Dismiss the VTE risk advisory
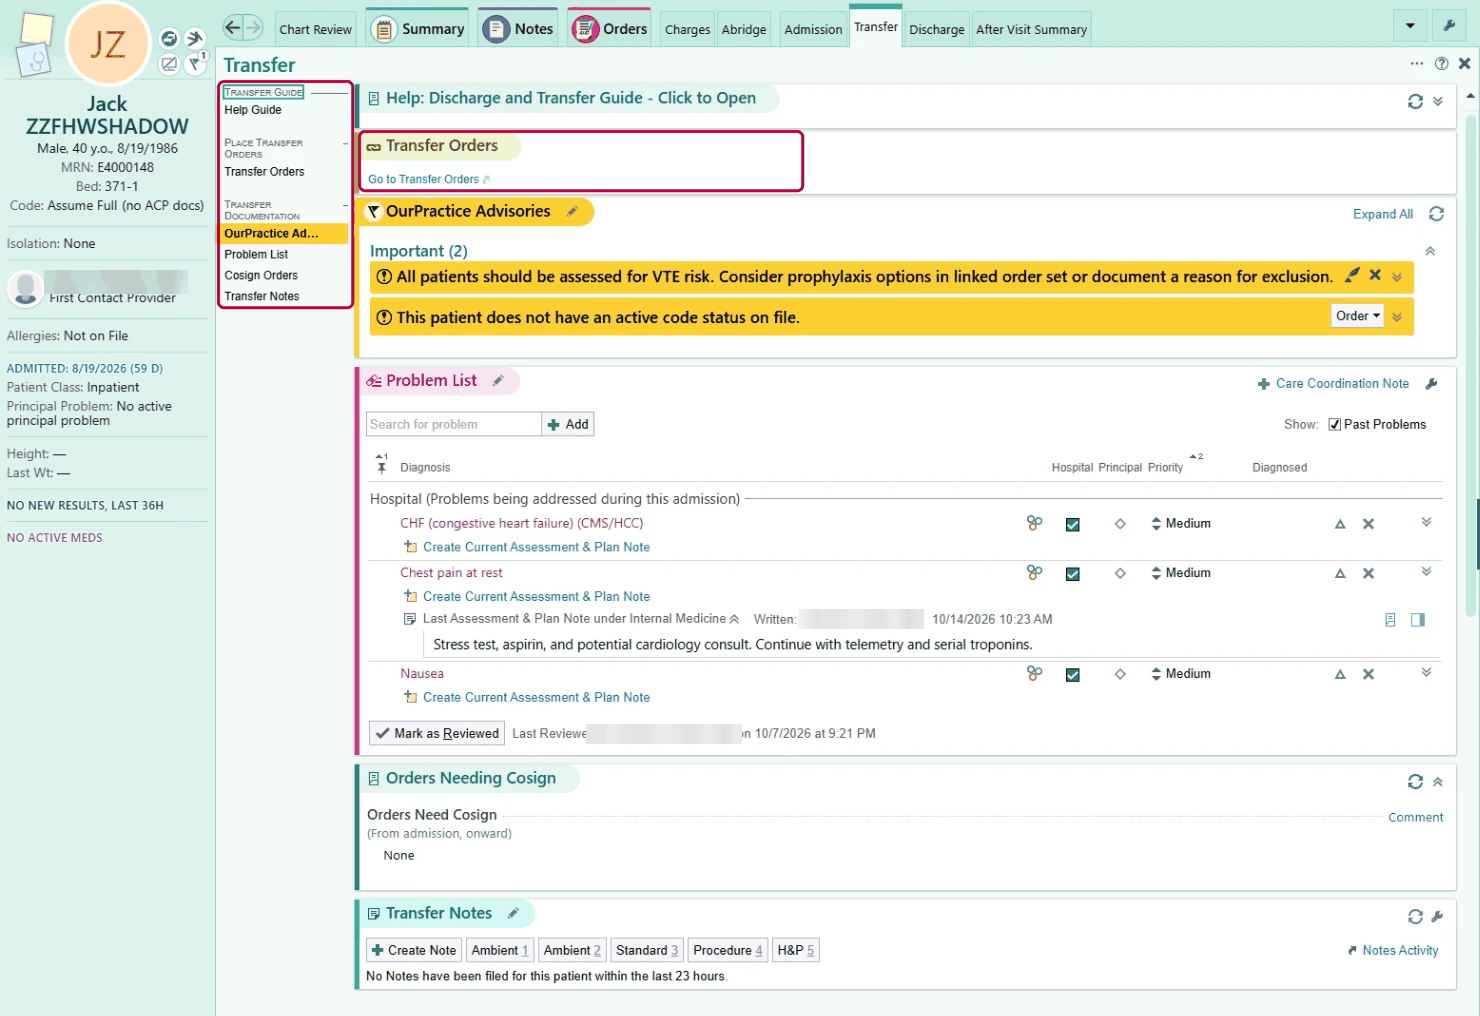1480x1016 pixels. pyautogui.click(x=1375, y=275)
